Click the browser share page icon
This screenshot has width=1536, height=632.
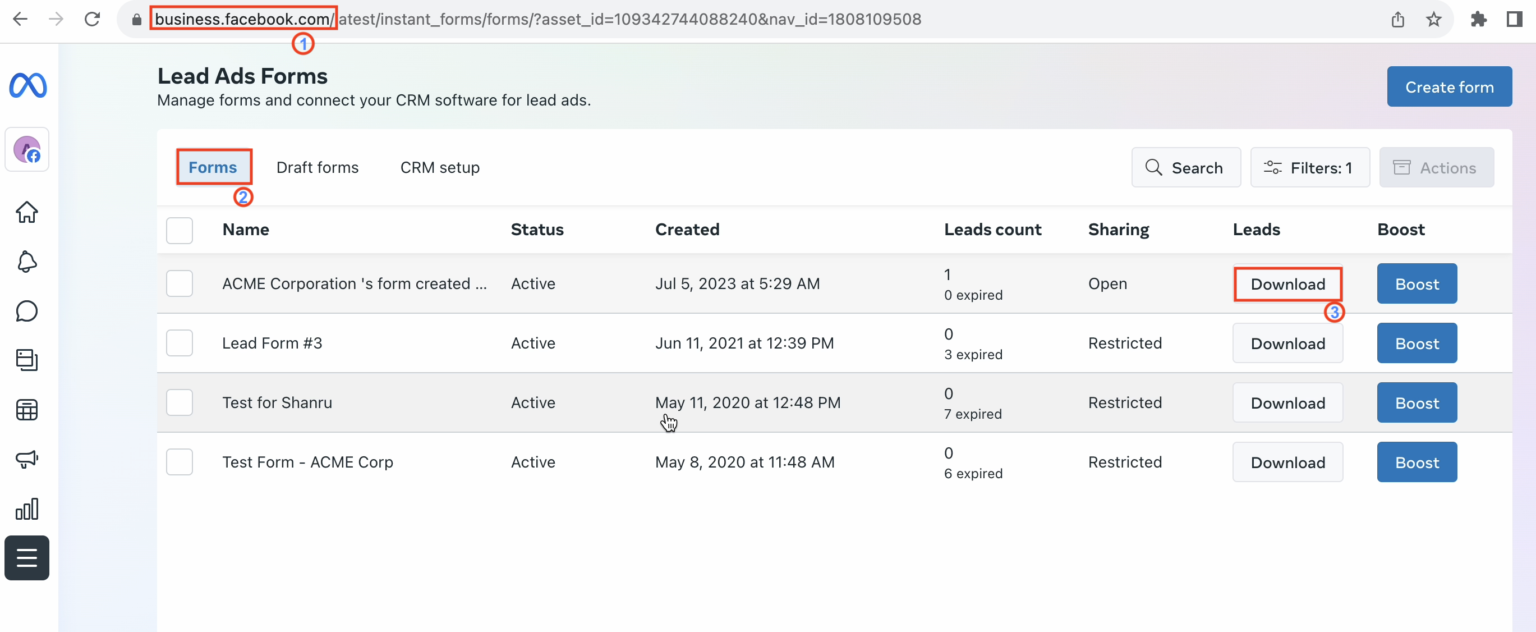(1398, 19)
